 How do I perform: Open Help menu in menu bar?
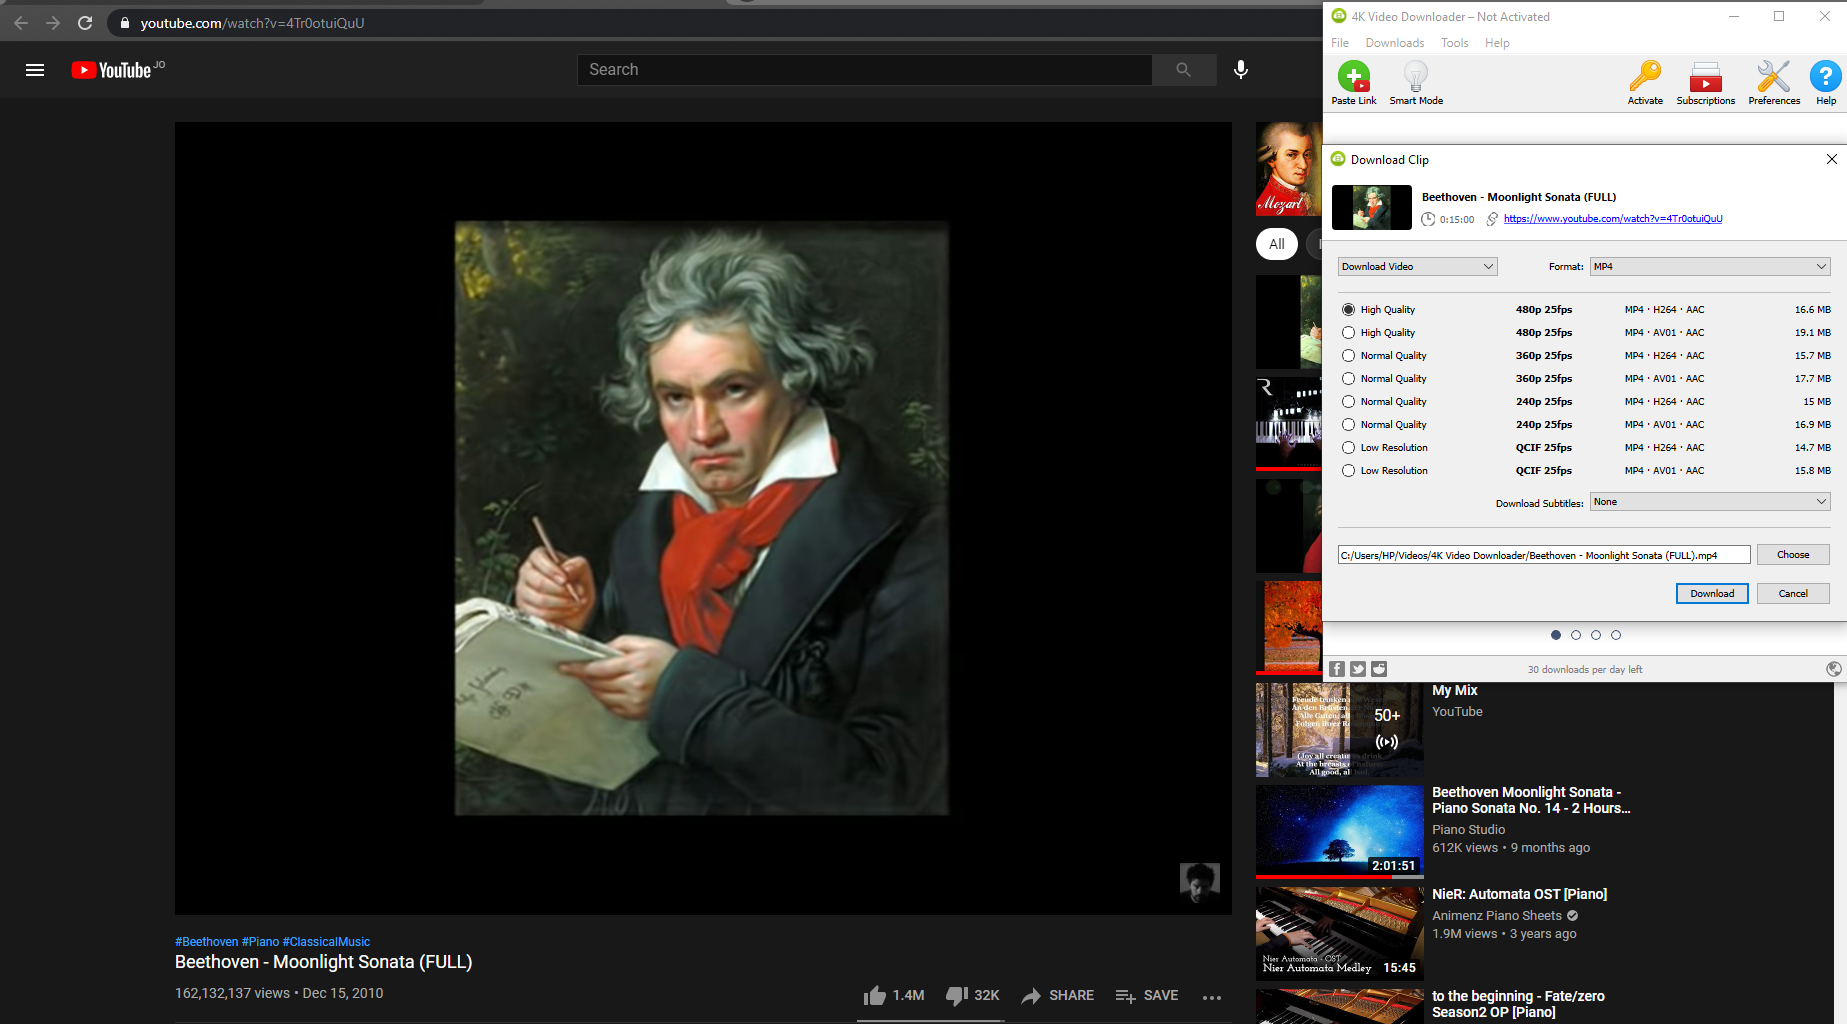click(1497, 43)
